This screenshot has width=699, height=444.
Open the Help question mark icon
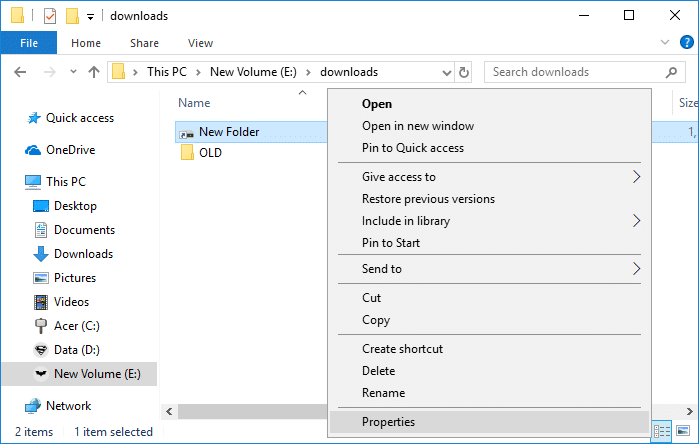coord(685,43)
